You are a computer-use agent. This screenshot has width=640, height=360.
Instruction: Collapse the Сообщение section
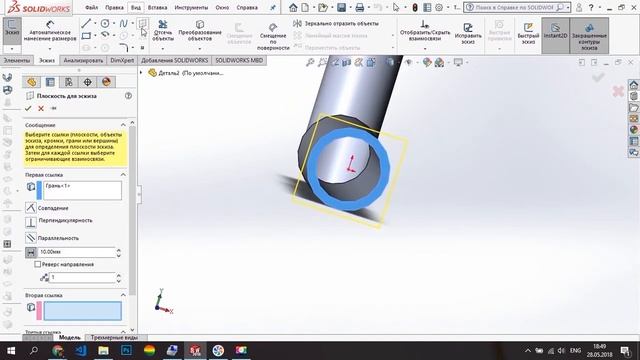click(123, 125)
